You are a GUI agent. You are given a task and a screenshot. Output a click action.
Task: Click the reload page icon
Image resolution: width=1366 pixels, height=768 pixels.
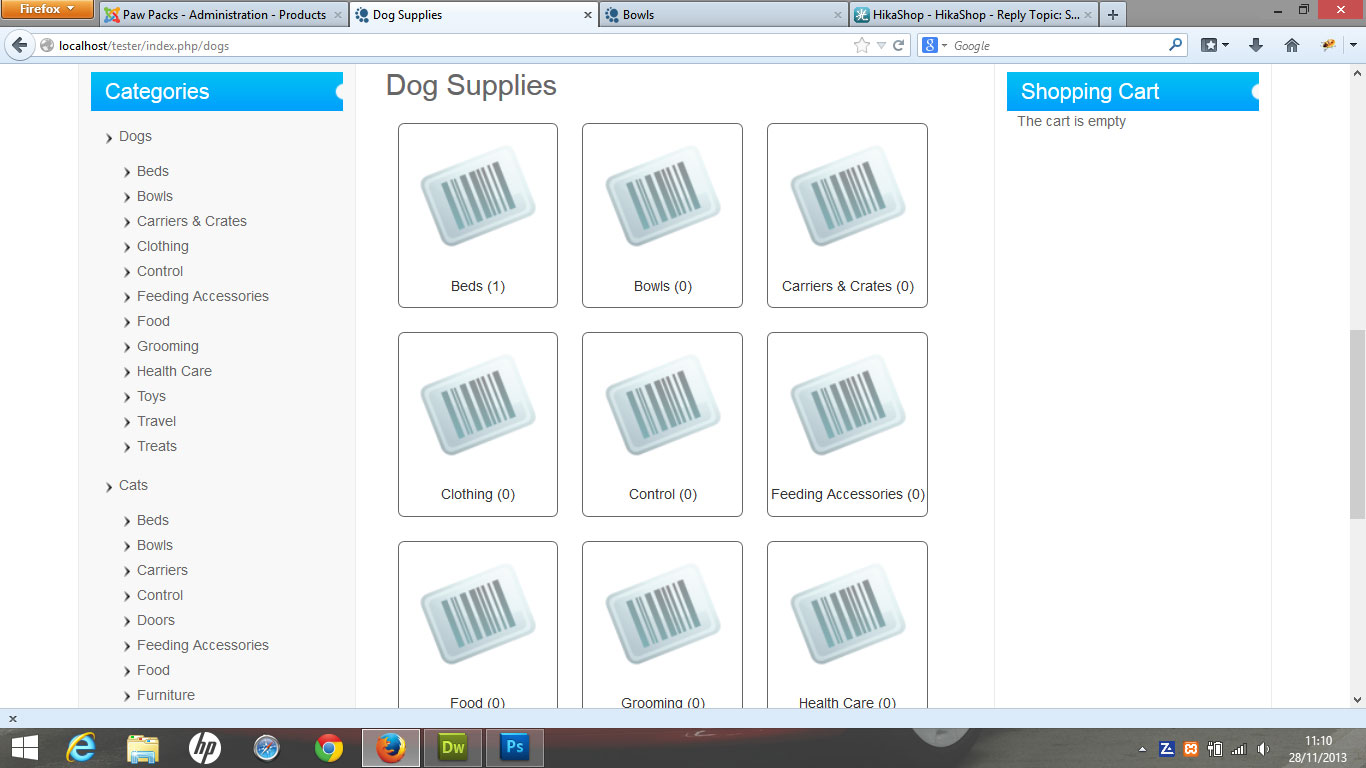pyautogui.click(x=899, y=45)
